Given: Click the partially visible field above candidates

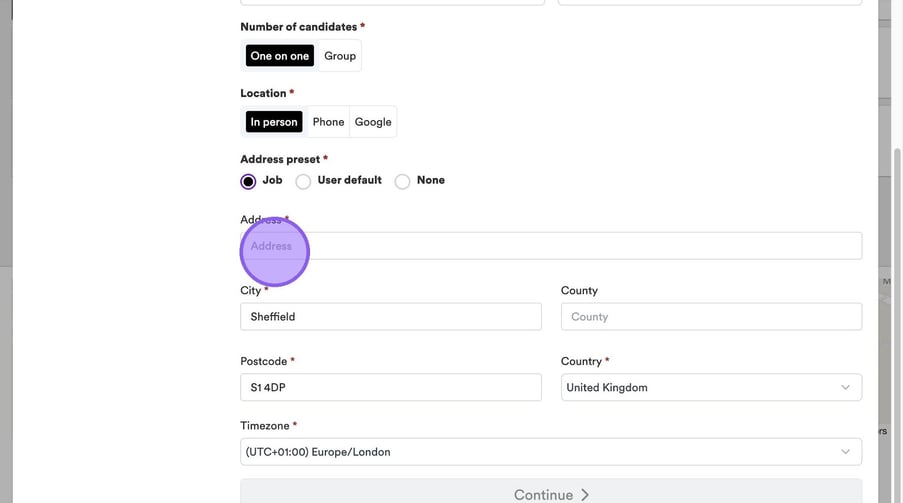Looking at the screenshot, I should click(x=392, y=2).
